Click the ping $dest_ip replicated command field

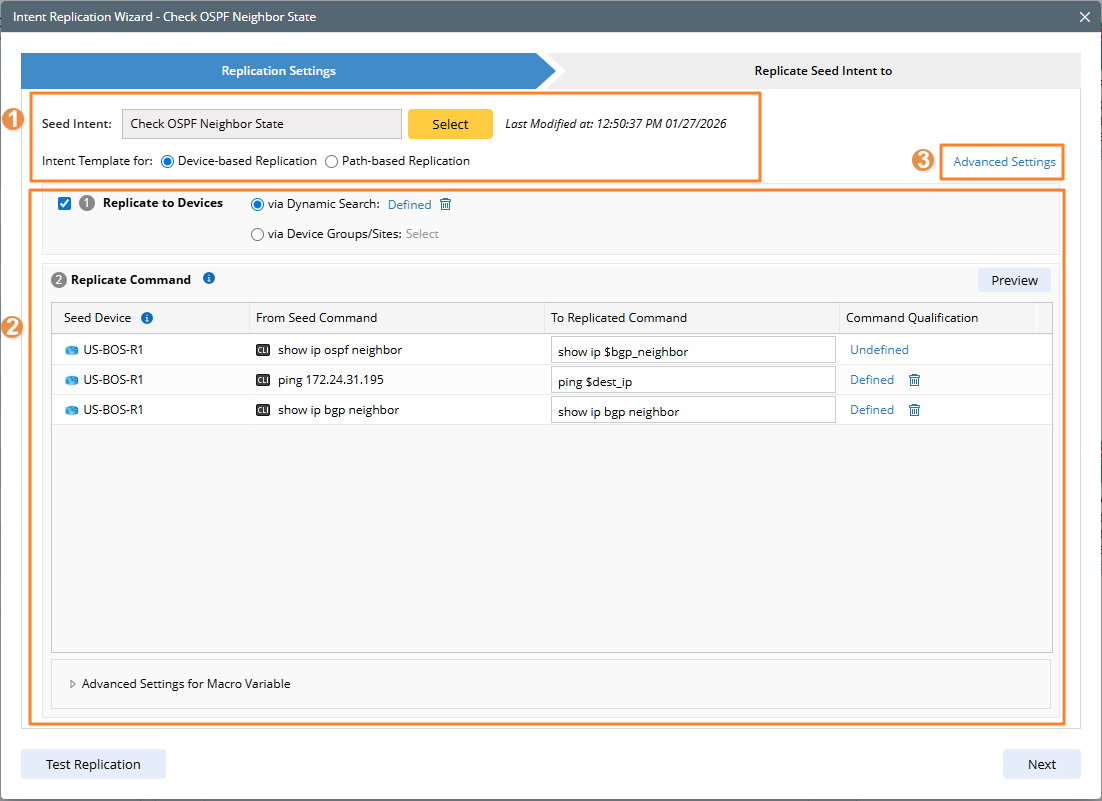coord(692,380)
